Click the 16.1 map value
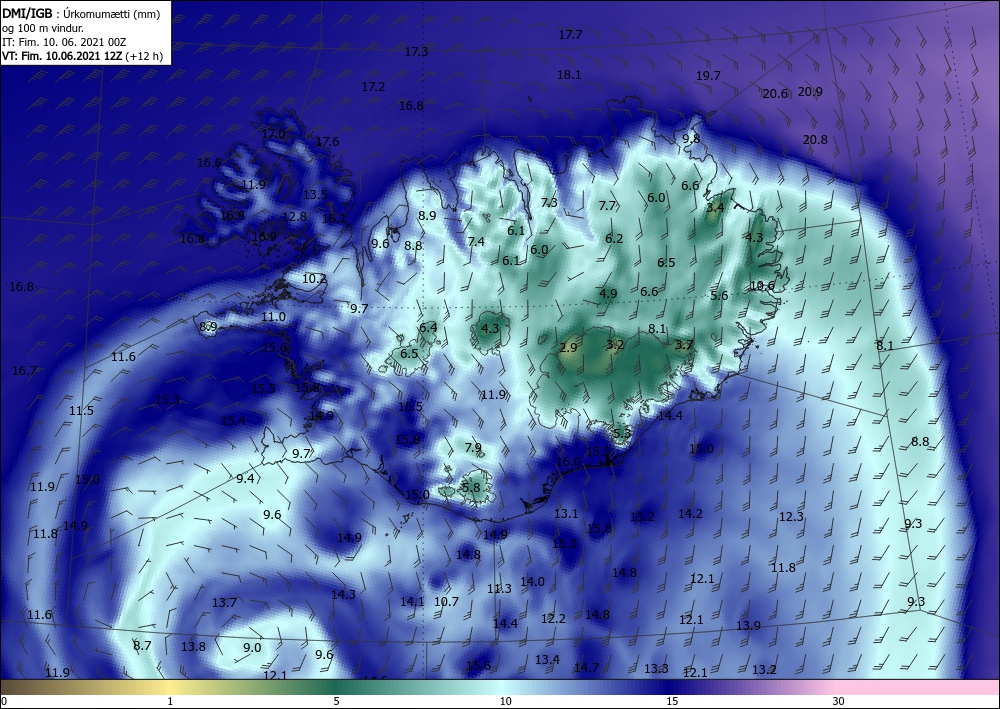 click(x=334, y=218)
